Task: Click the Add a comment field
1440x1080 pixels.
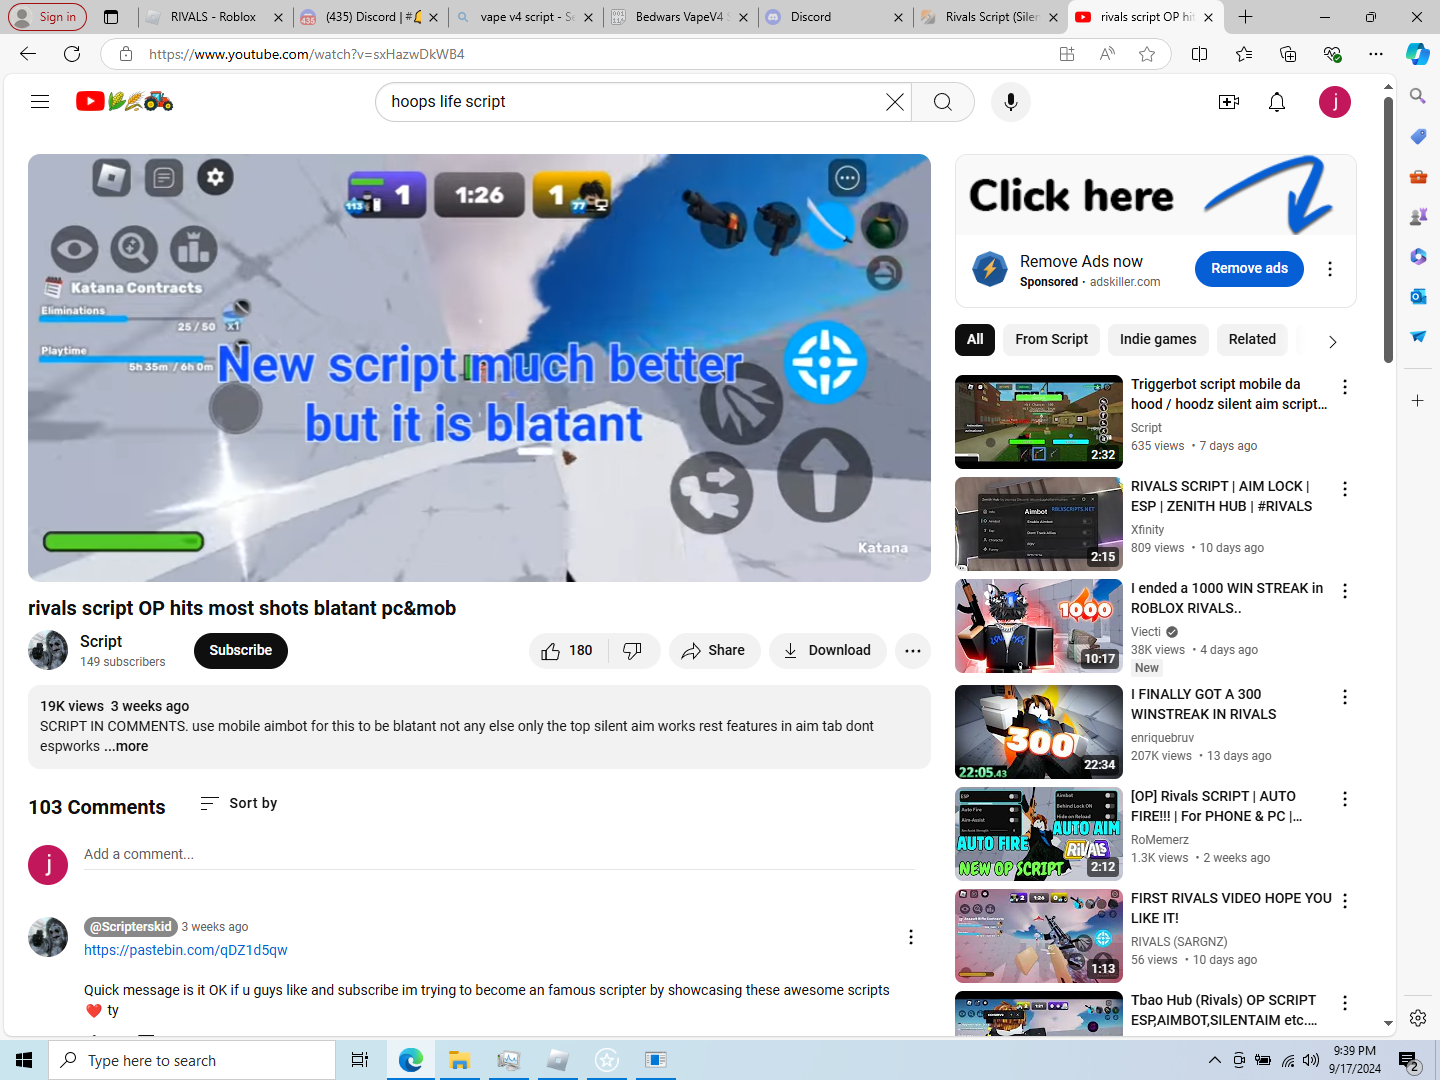Action: pos(498,854)
